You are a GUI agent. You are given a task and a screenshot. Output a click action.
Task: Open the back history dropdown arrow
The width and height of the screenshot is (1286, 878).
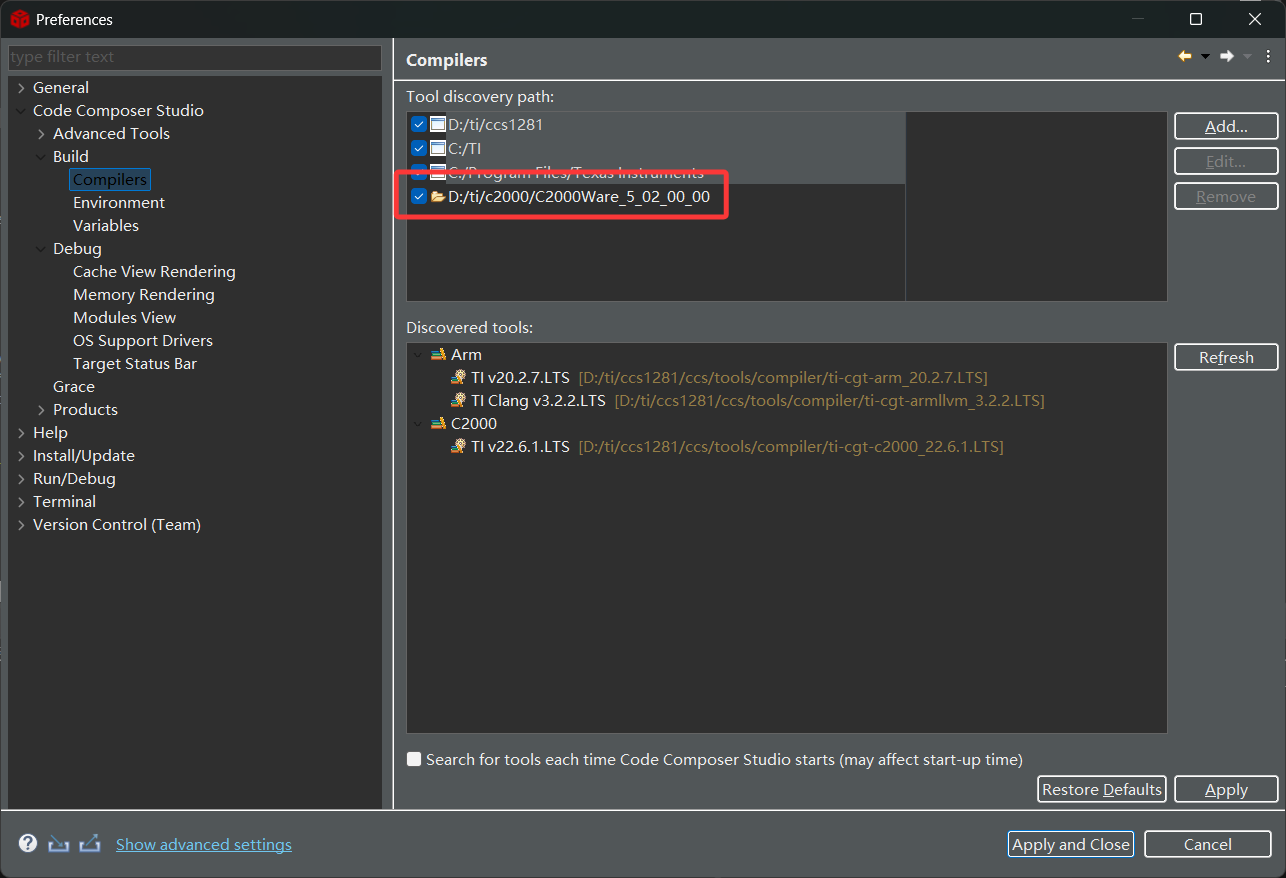point(1205,57)
